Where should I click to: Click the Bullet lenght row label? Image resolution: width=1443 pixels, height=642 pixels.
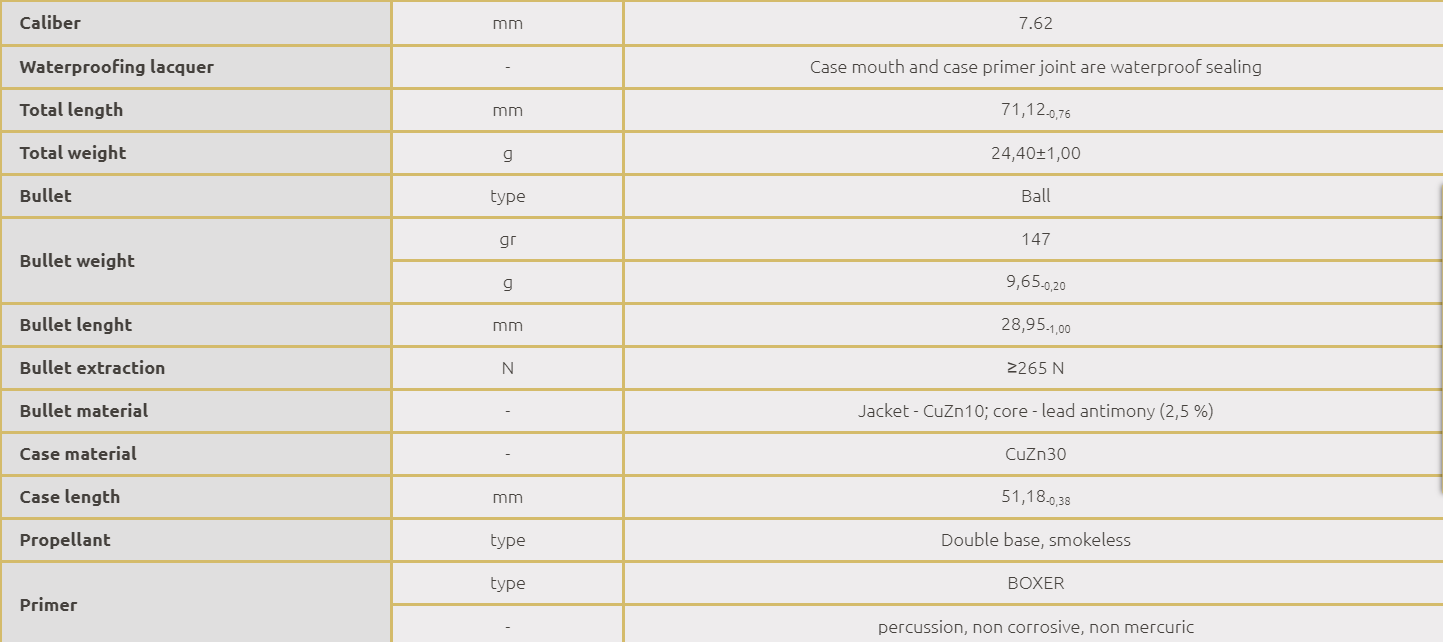click(x=76, y=325)
